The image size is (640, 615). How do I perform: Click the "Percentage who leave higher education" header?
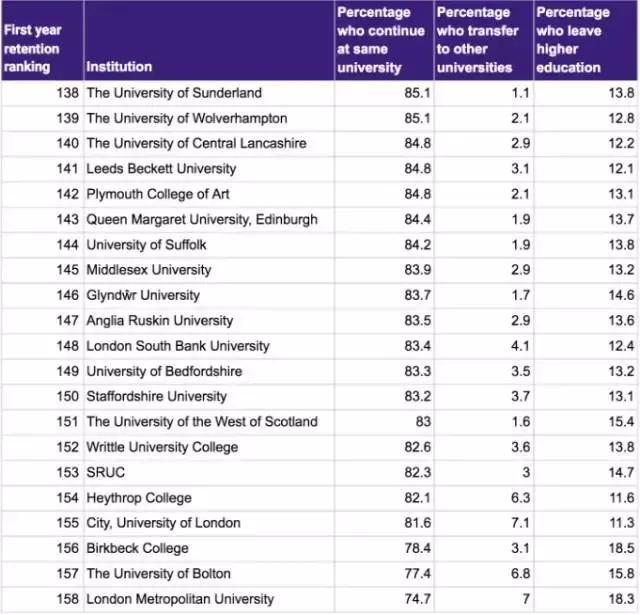click(584, 40)
